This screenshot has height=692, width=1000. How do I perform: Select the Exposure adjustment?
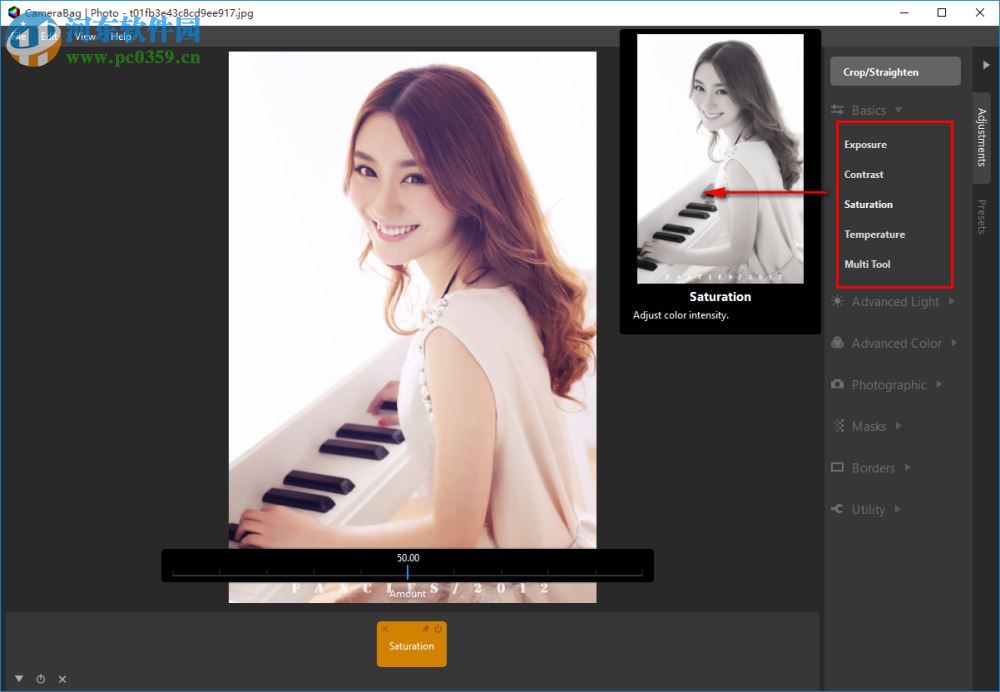865,145
